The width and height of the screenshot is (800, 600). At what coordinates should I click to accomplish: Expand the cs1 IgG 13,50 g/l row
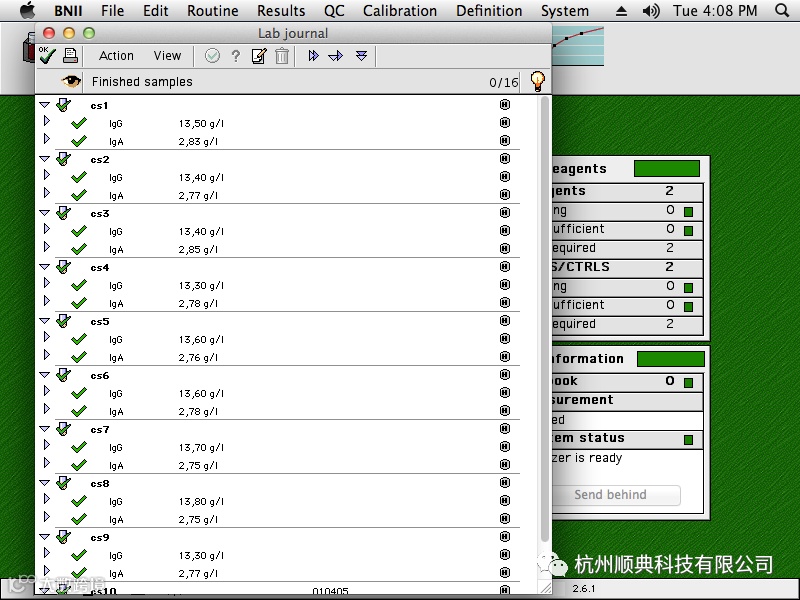(x=47, y=121)
